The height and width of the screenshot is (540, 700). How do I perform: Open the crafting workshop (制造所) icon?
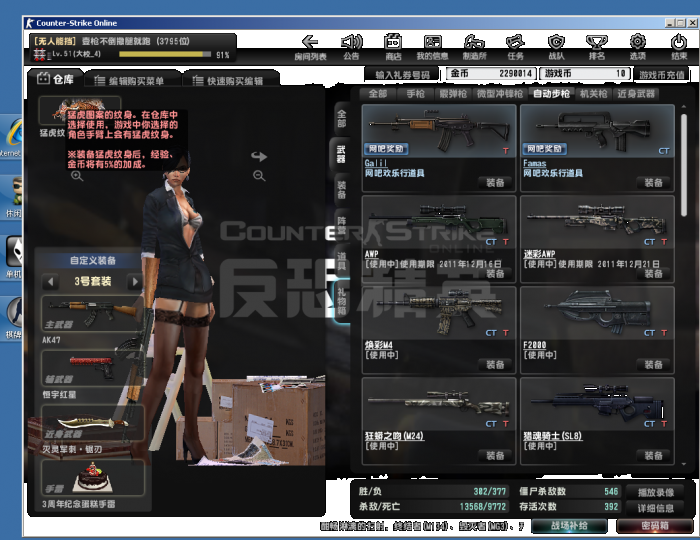(474, 48)
